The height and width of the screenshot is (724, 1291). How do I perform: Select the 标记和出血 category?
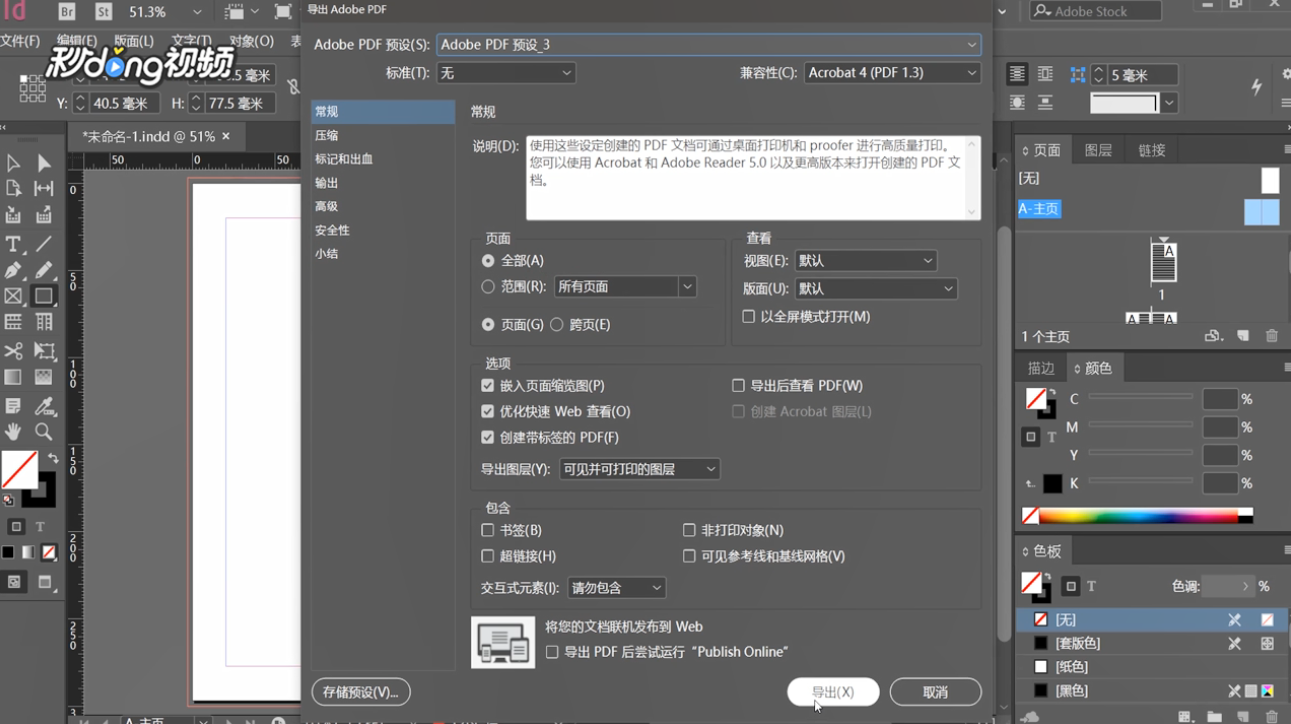click(x=383, y=159)
